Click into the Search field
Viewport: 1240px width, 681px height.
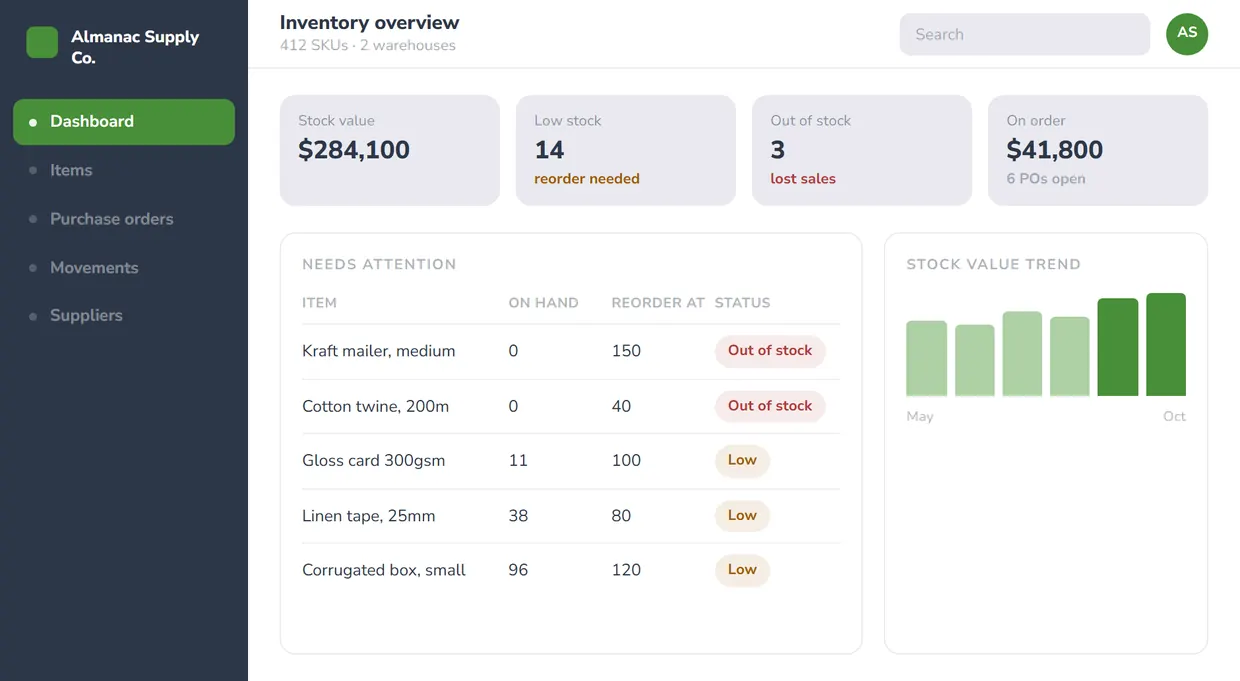point(1025,34)
